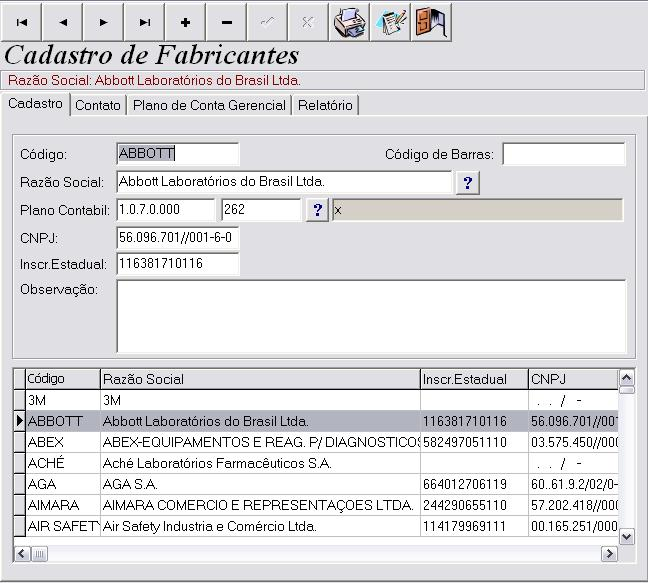The width and height of the screenshot is (648, 583).
Task: Click the Código de Barras field
Action: click(x=564, y=154)
